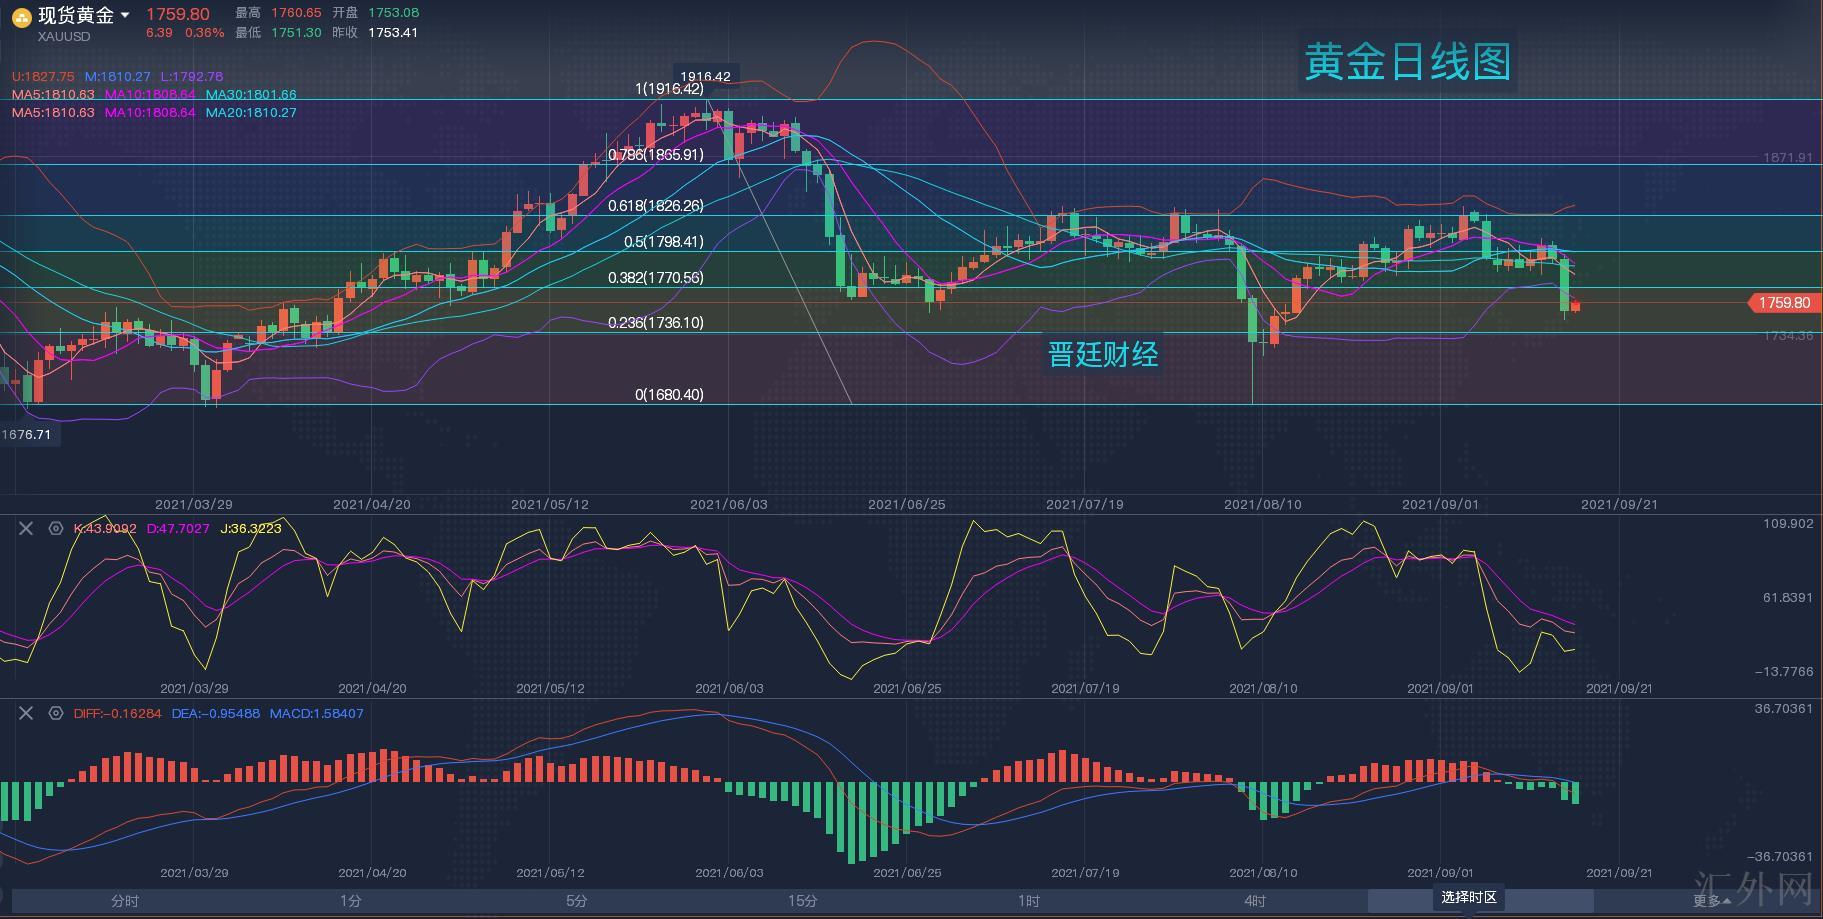Switch to the 5分 chart interval
1823x919 pixels.
tap(577, 901)
